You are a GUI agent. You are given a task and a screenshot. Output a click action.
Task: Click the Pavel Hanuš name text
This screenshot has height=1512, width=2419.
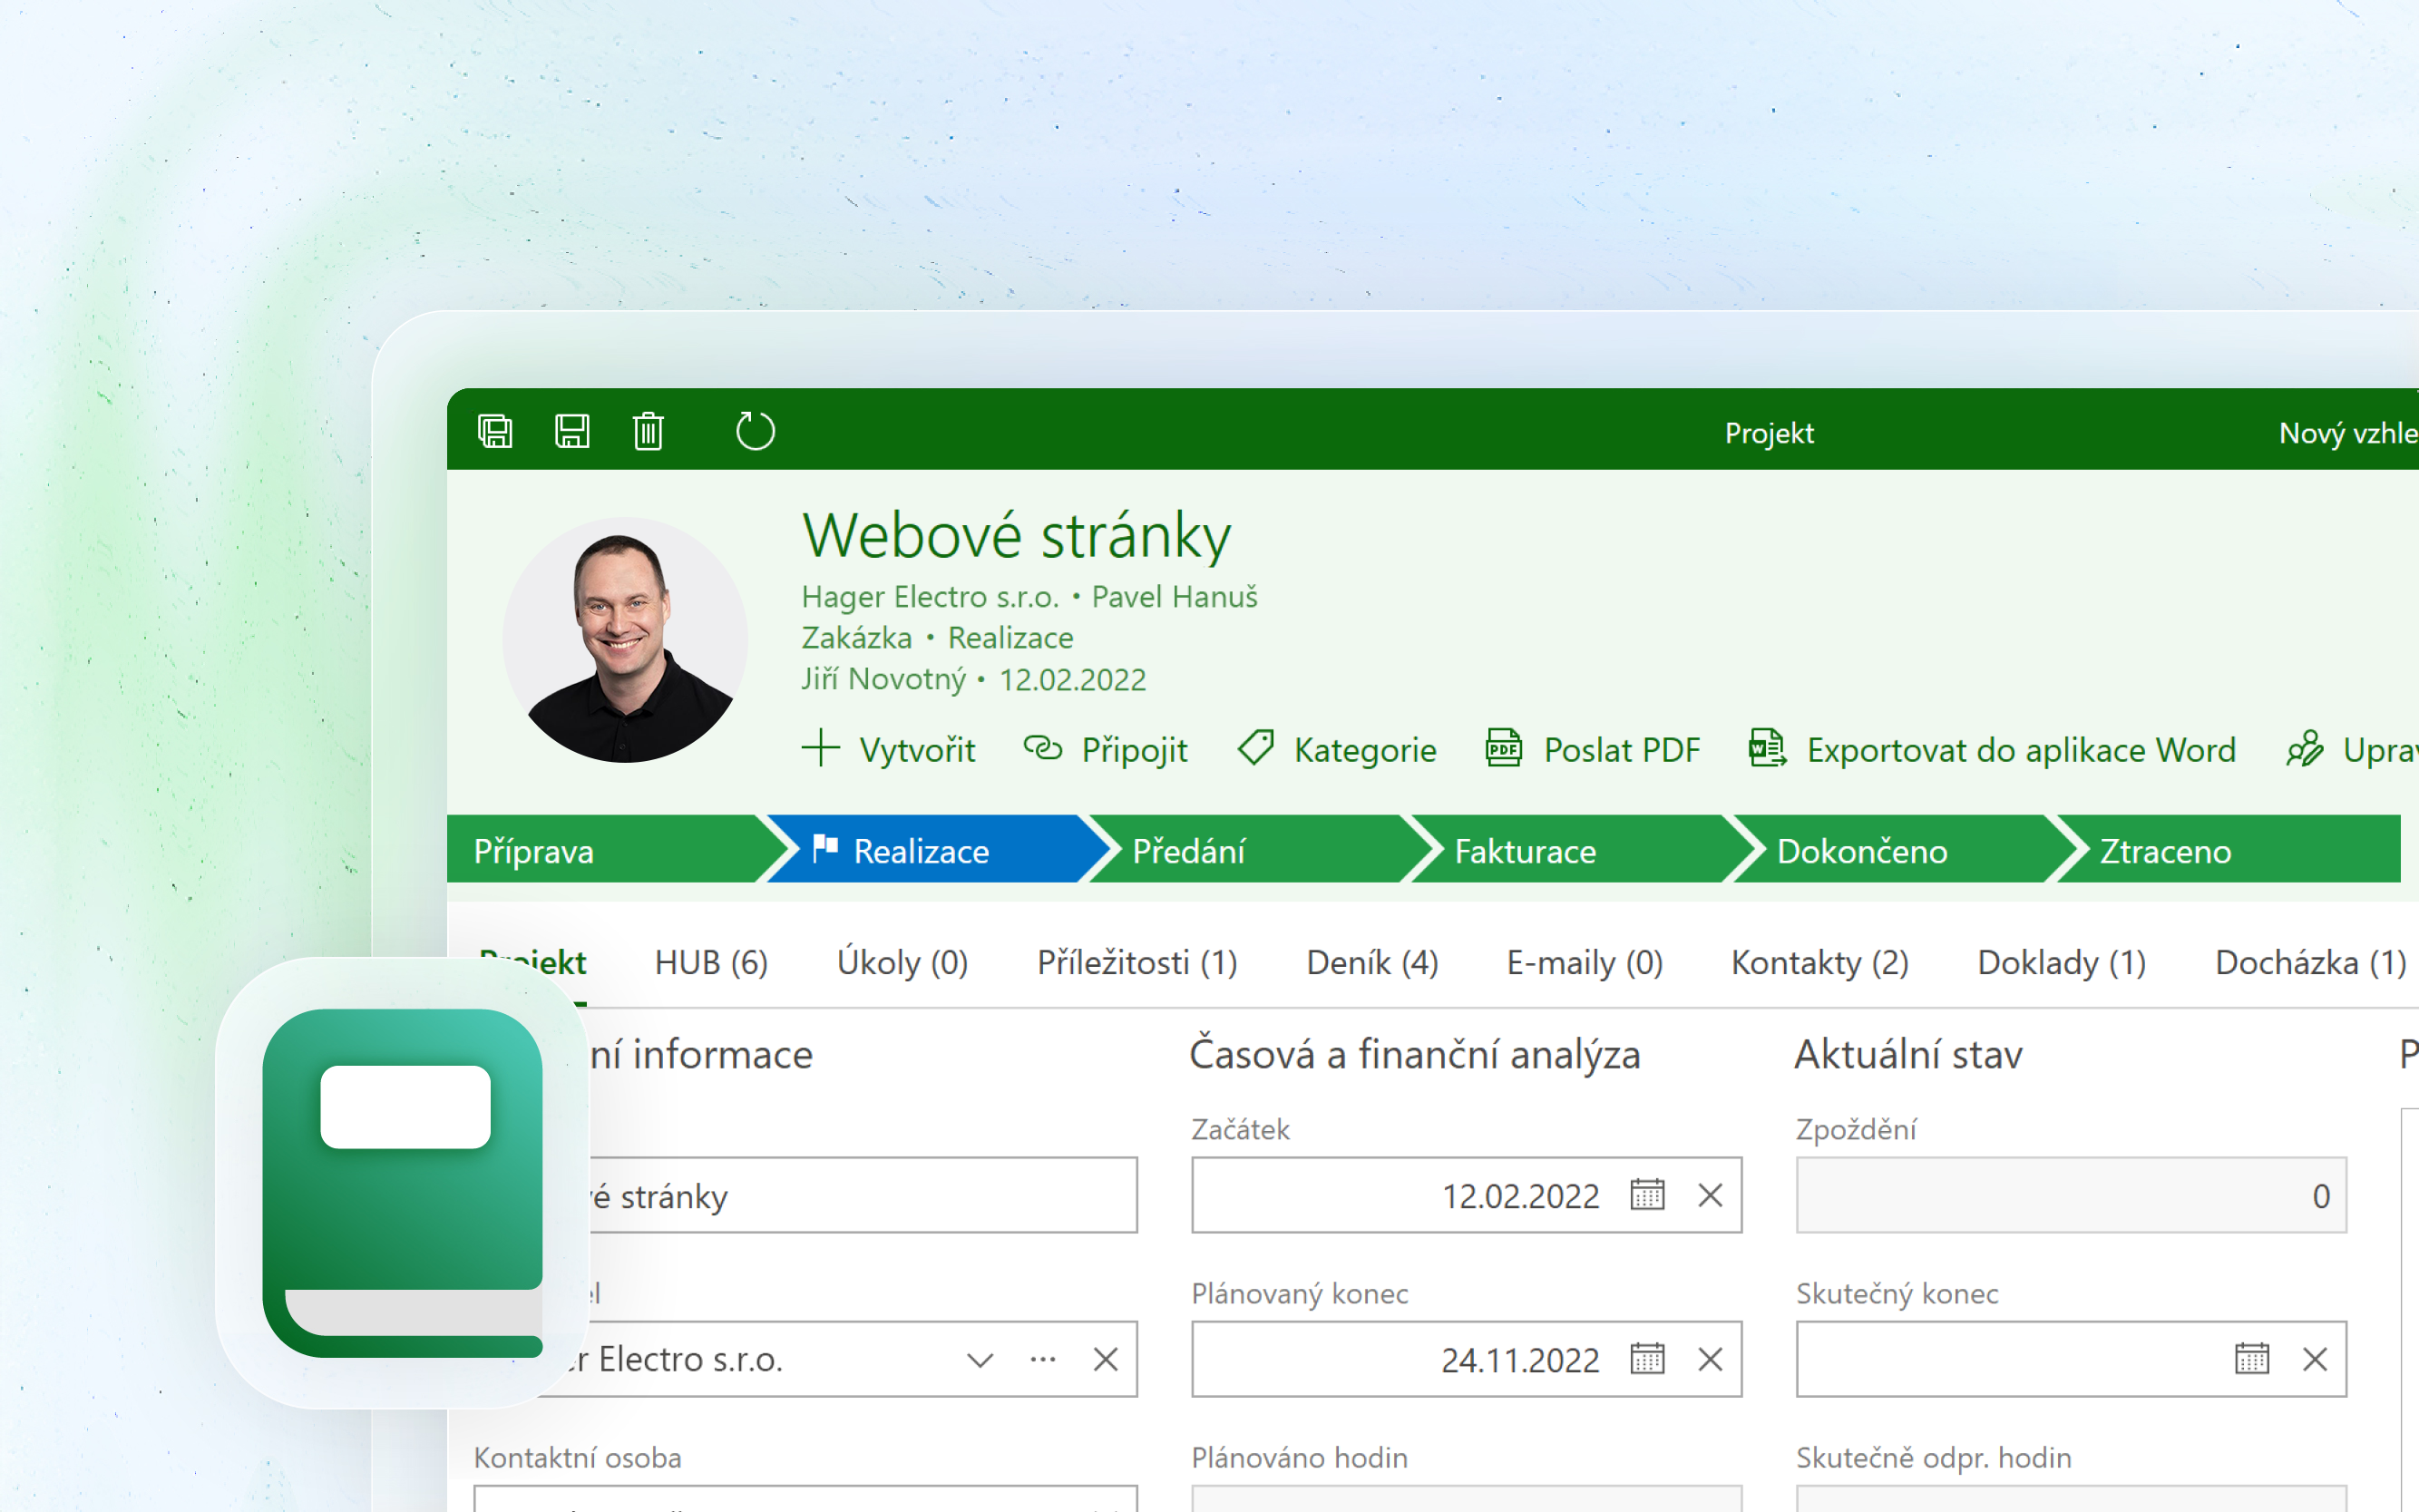1174,596
